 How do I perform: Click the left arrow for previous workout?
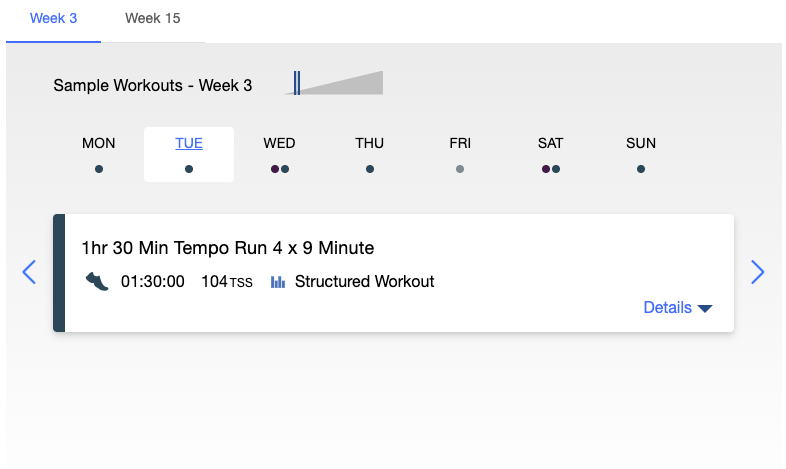coord(29,272)
